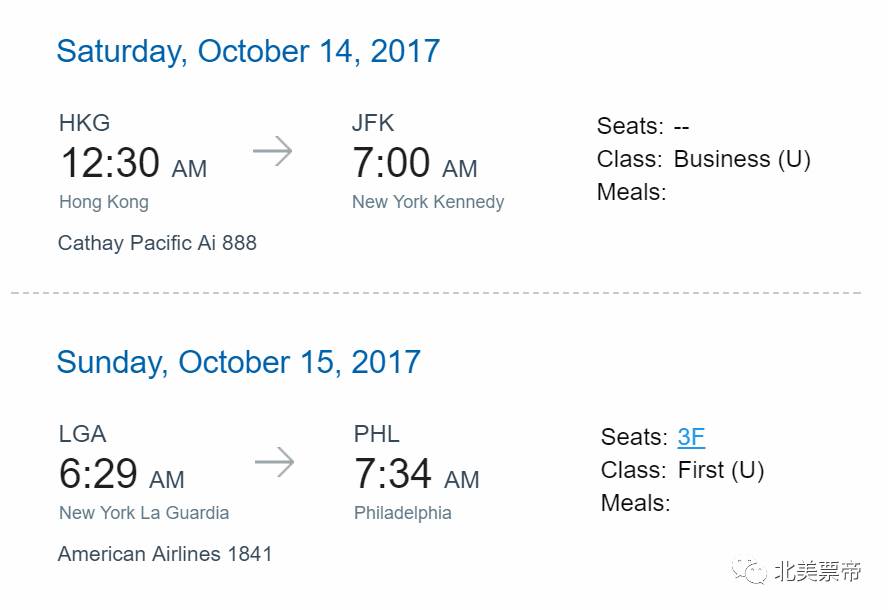This screenshot has height=610, width=890.
Task: Select the Saturday, October 14, 2017 heading
Action: click(x=248, y=51)
